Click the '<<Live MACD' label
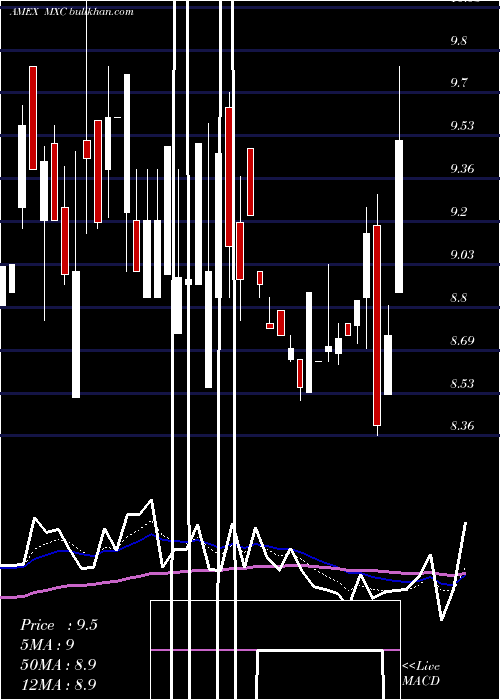 point(421,673)
